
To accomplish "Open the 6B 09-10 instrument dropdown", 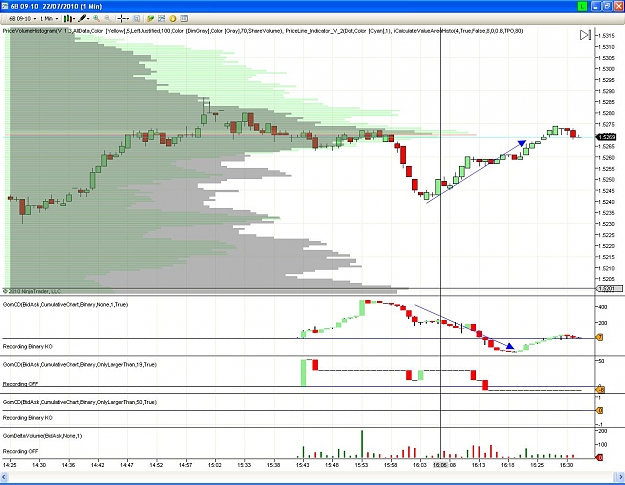I will (x=22, y=19).
